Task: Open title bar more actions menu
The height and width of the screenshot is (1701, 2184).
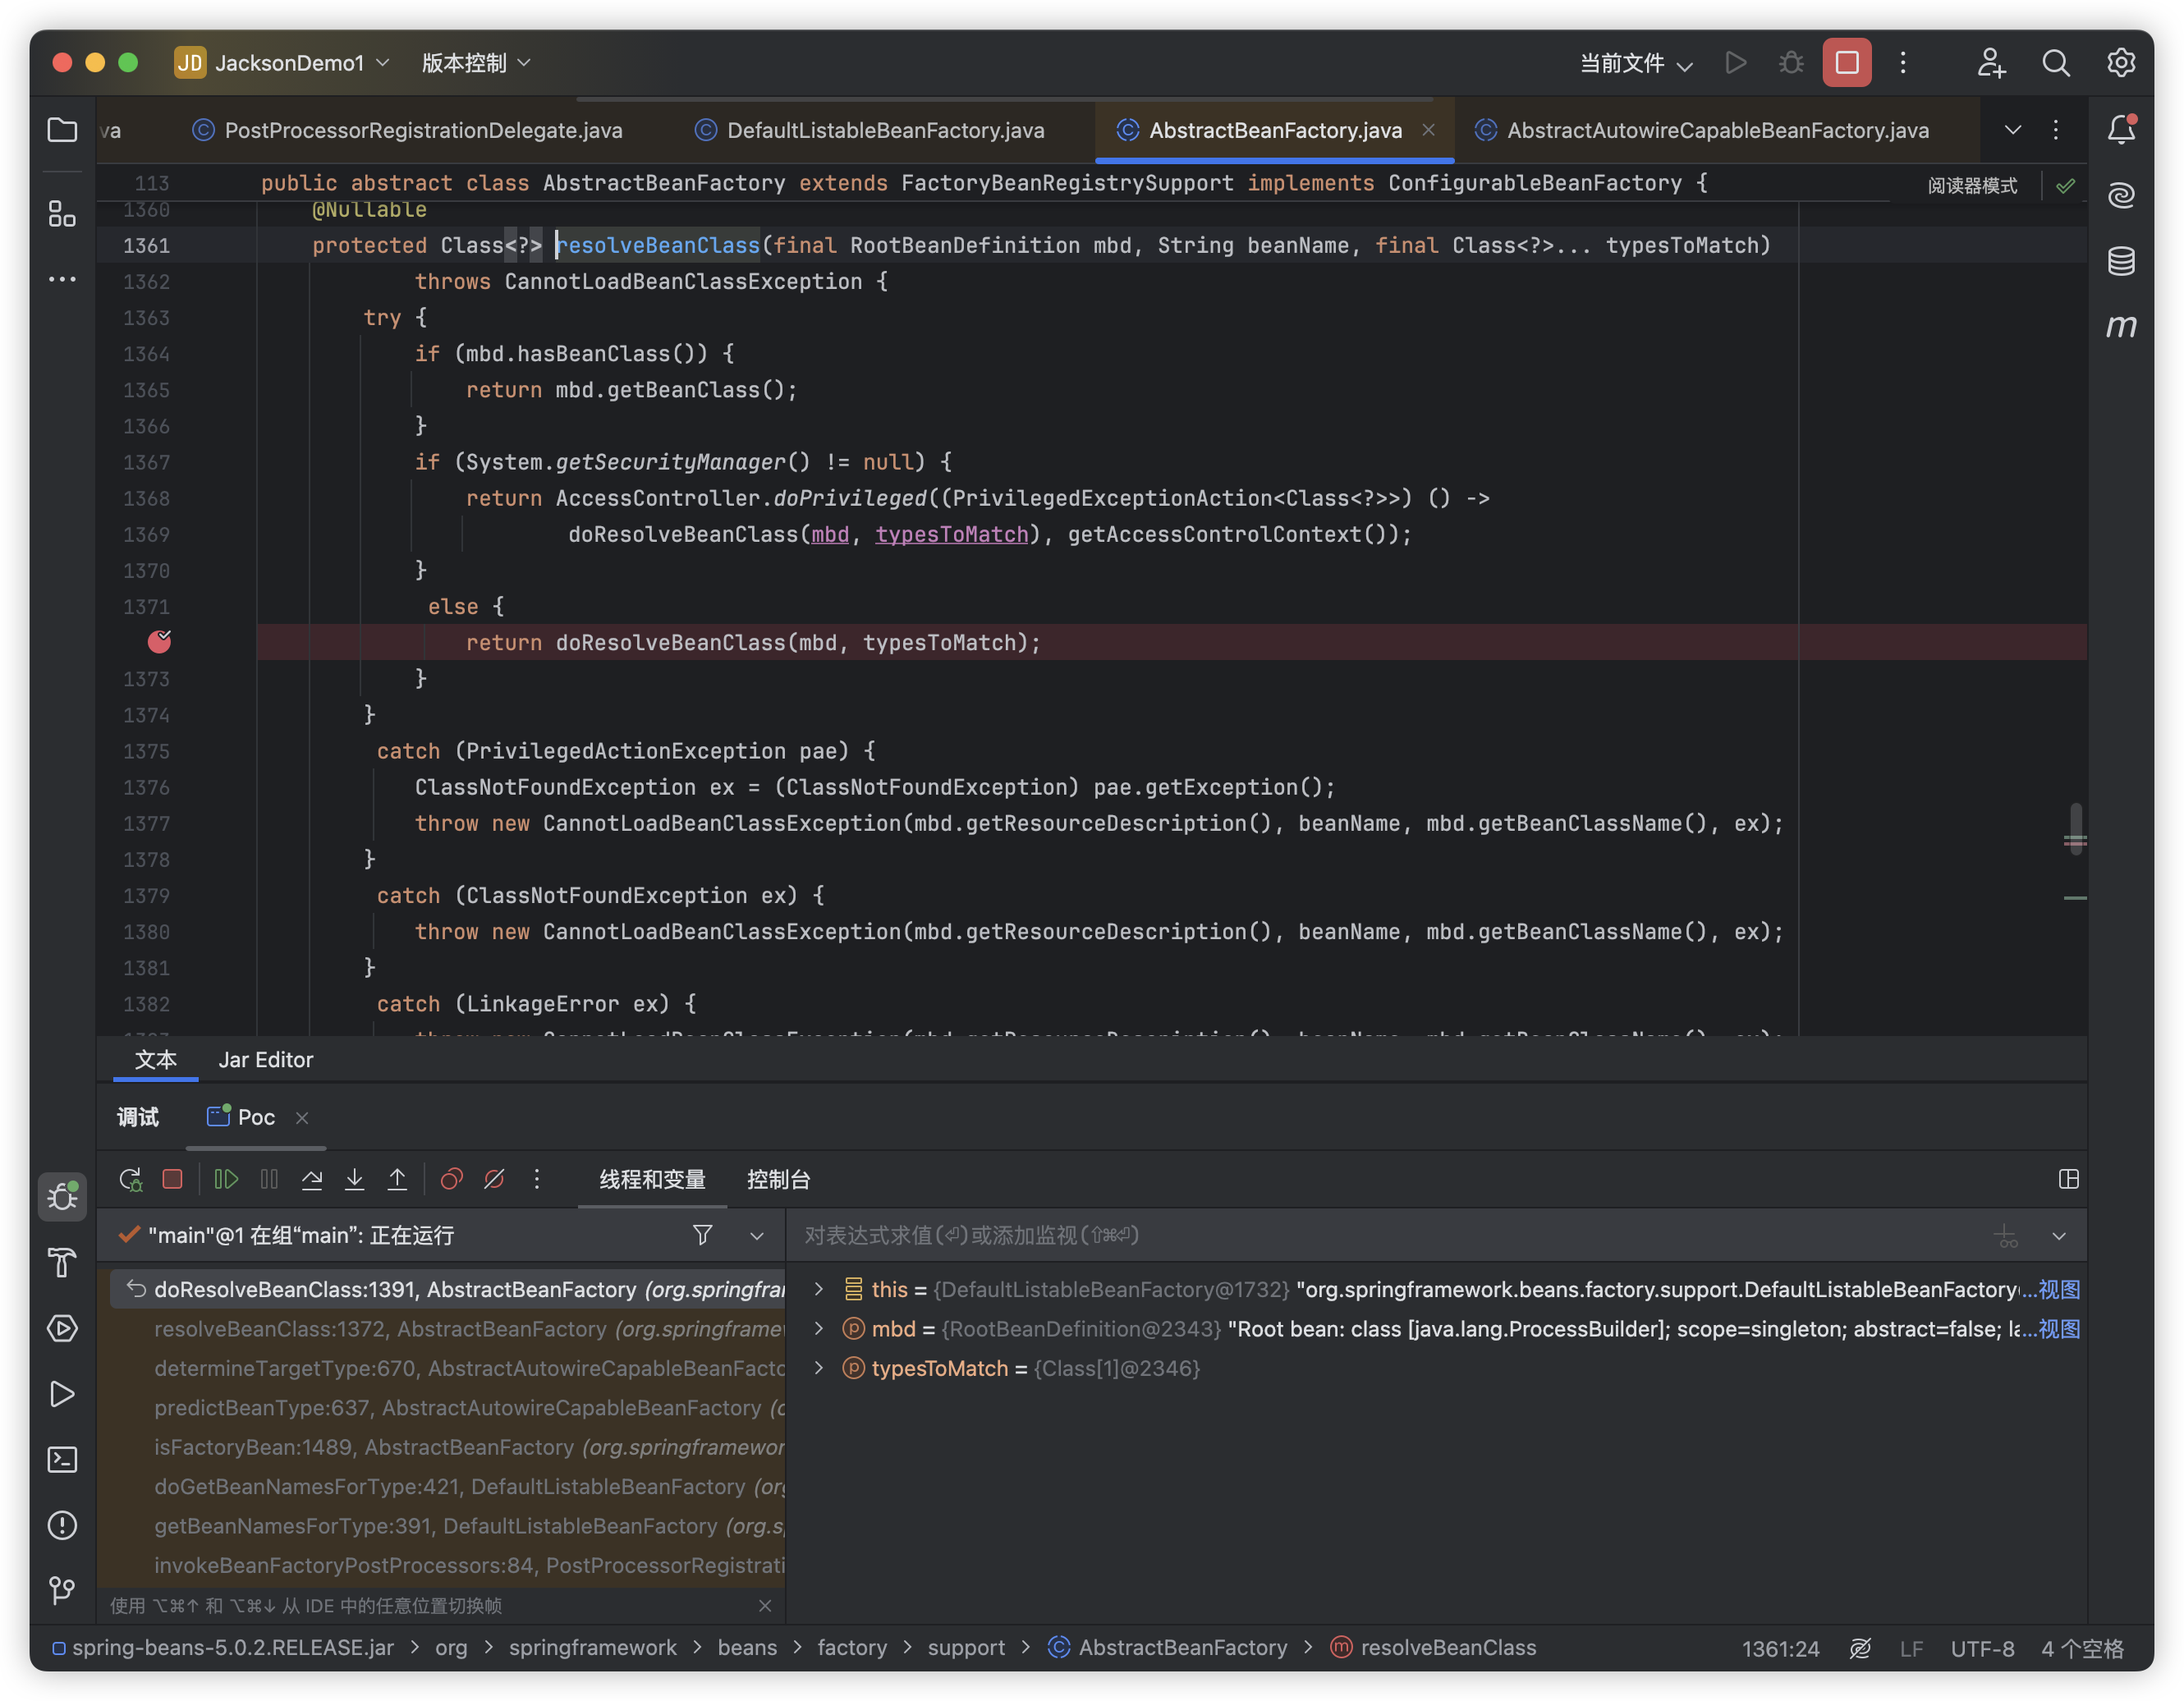Action: coord(1903,63)
